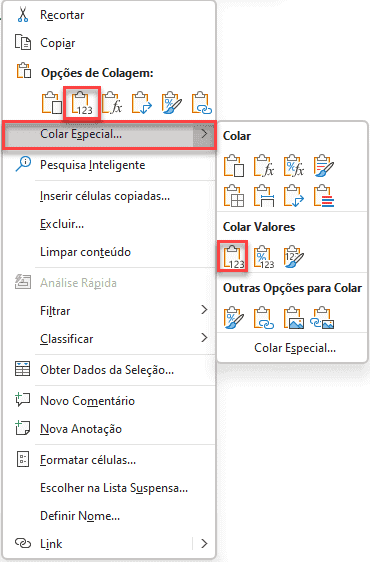Expand the Link submenu arrow
370x562 pixels.
pyautogui.click(x=204, y=543)
